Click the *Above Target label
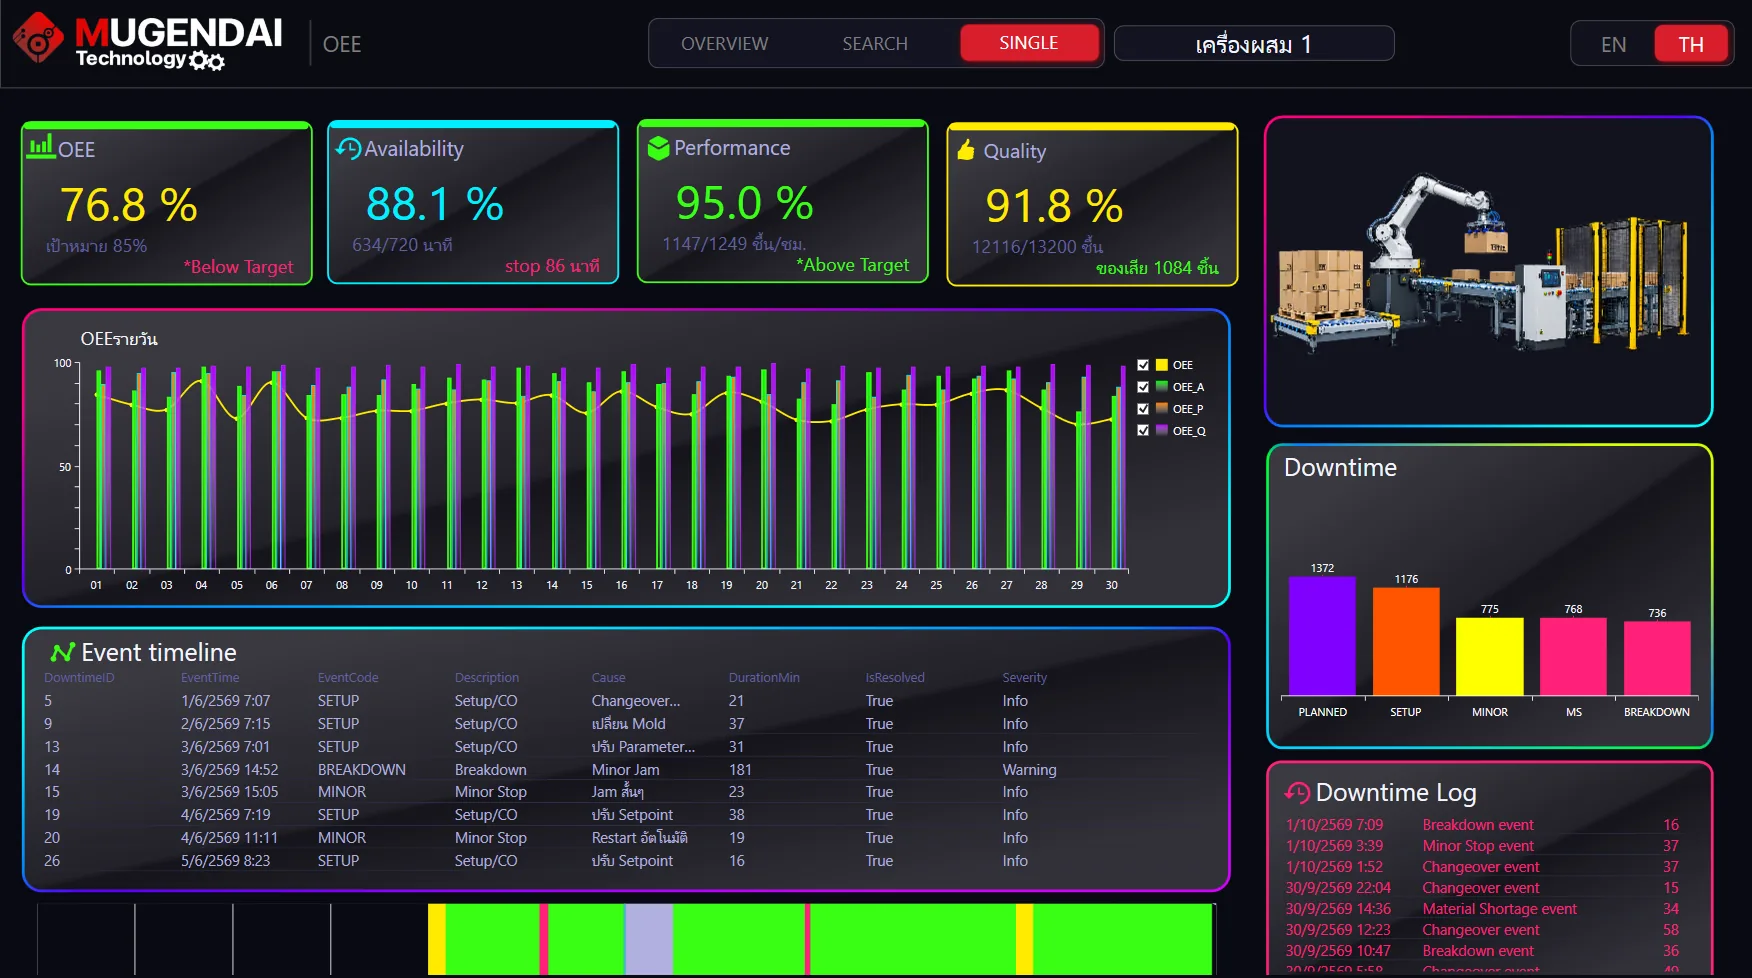 [x=853, y=265]
